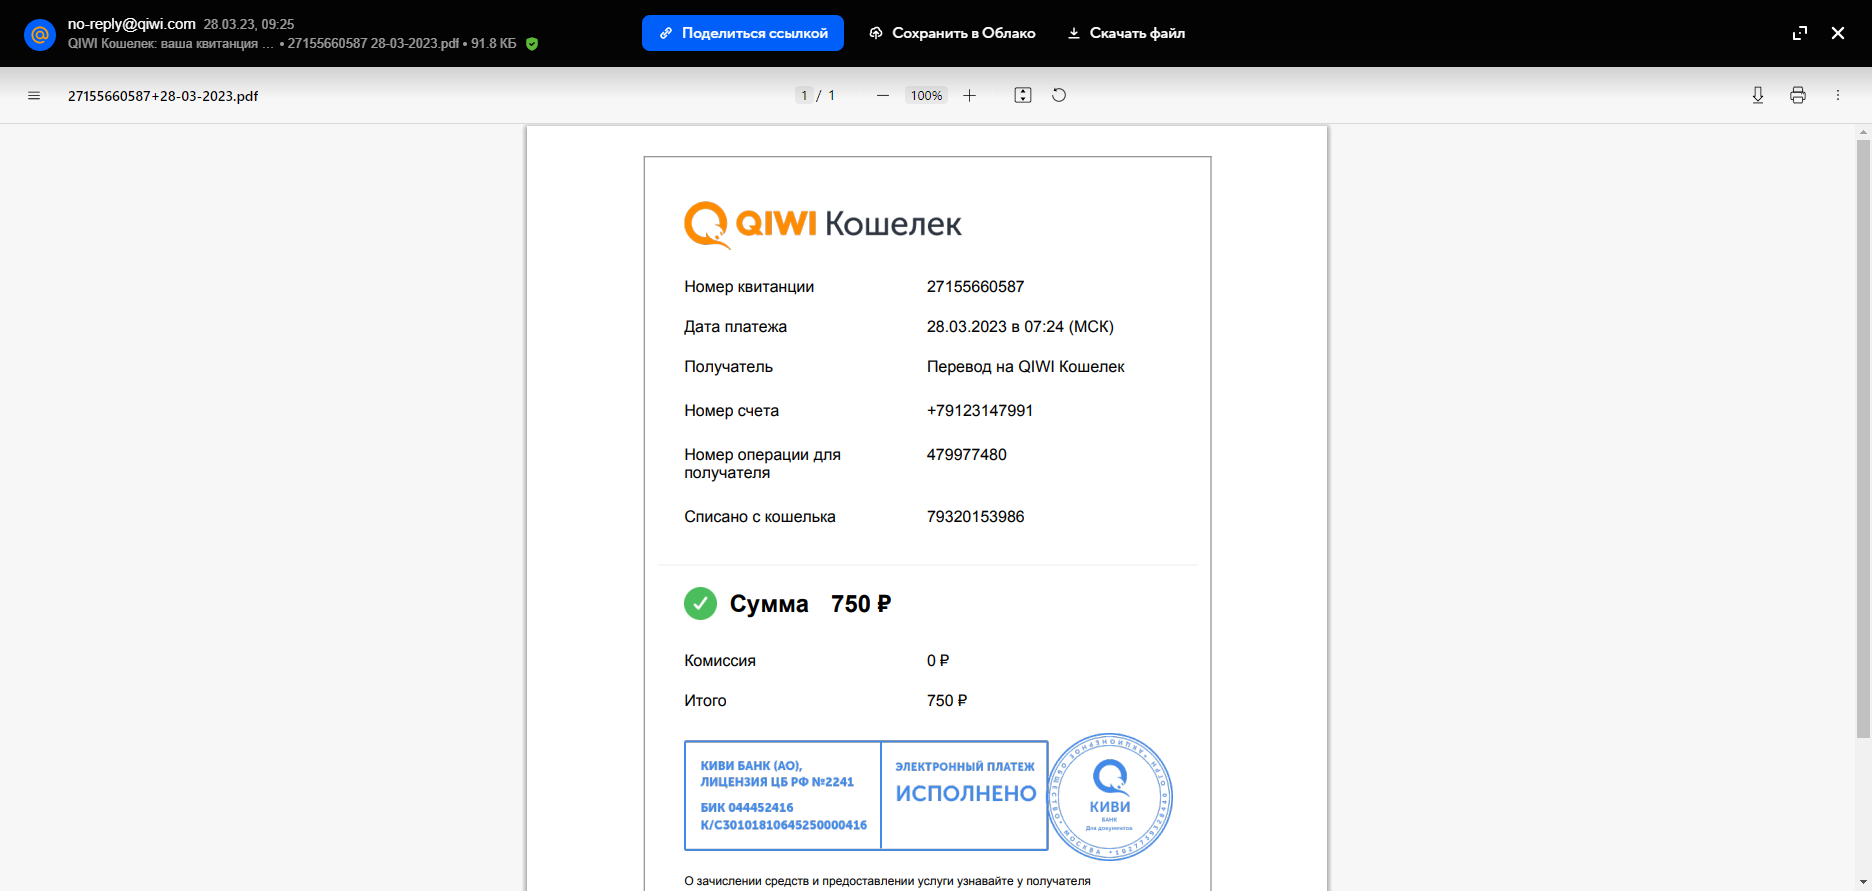
Task: Click the wallet number 79320153986
Action: tap(975, 517)
